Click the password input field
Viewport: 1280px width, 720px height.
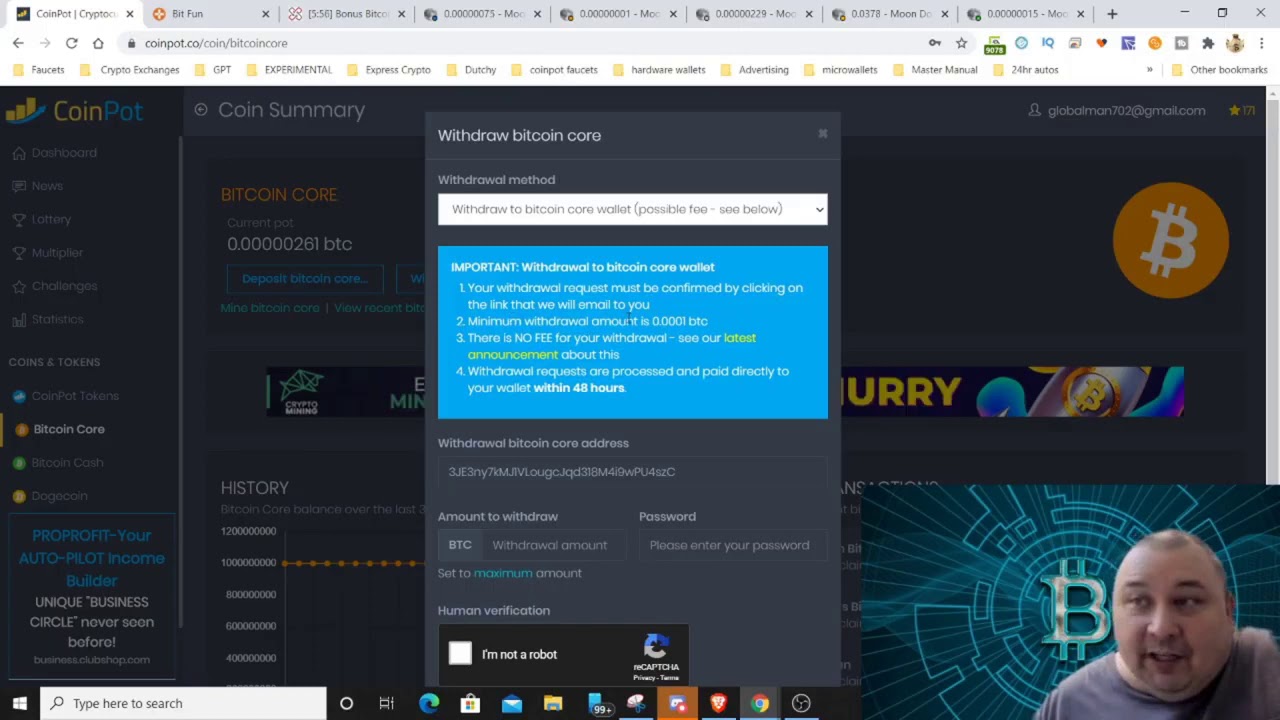point(733,545)
